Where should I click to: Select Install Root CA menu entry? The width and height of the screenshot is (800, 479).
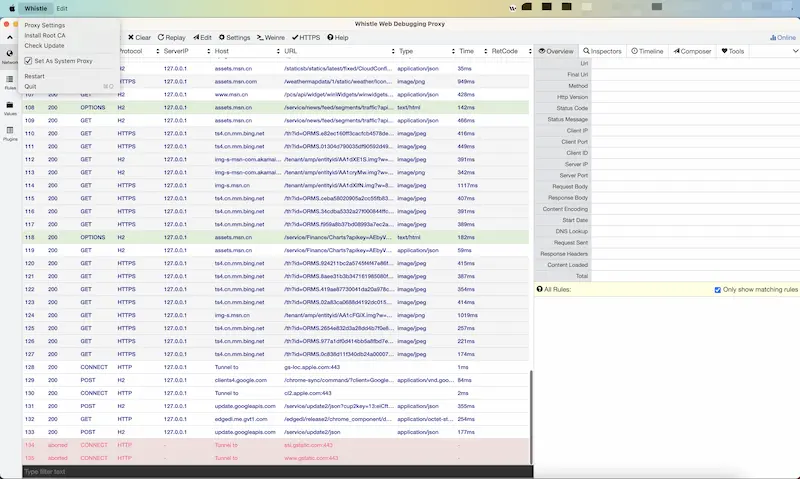click(x=45, y=35)
